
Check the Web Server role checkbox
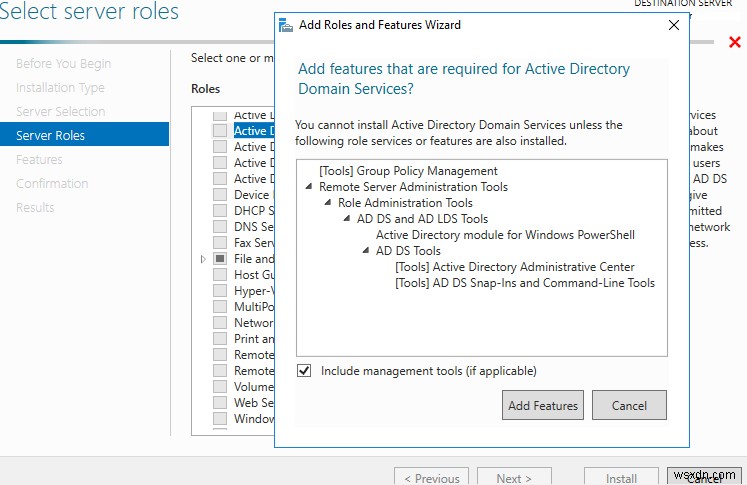coord(220,403)
